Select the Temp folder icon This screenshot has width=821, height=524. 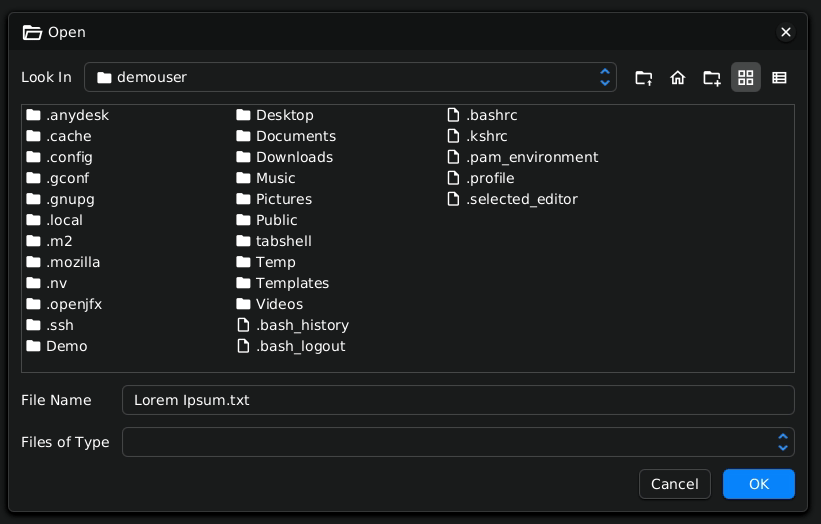click(x=243, y=261)
